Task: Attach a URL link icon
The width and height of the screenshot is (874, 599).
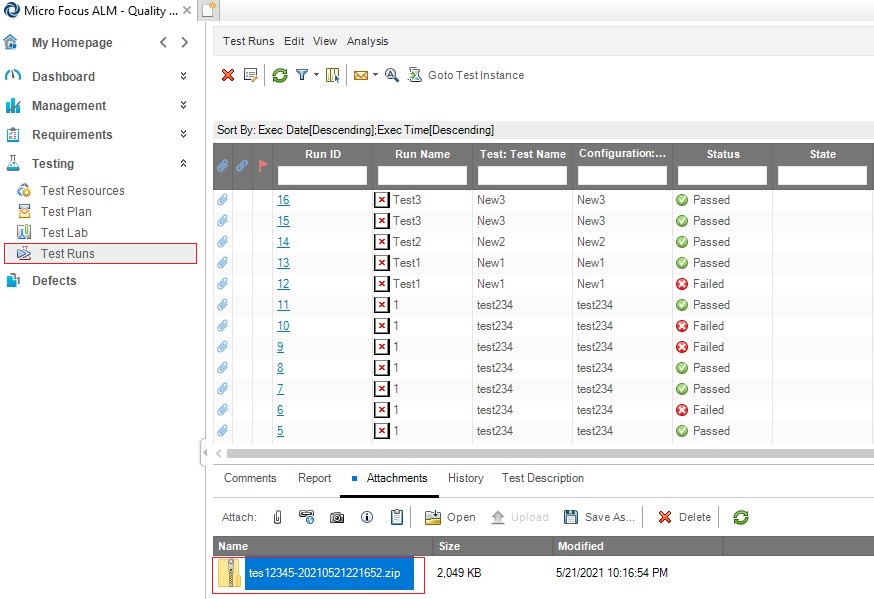Action: [307, 517]
